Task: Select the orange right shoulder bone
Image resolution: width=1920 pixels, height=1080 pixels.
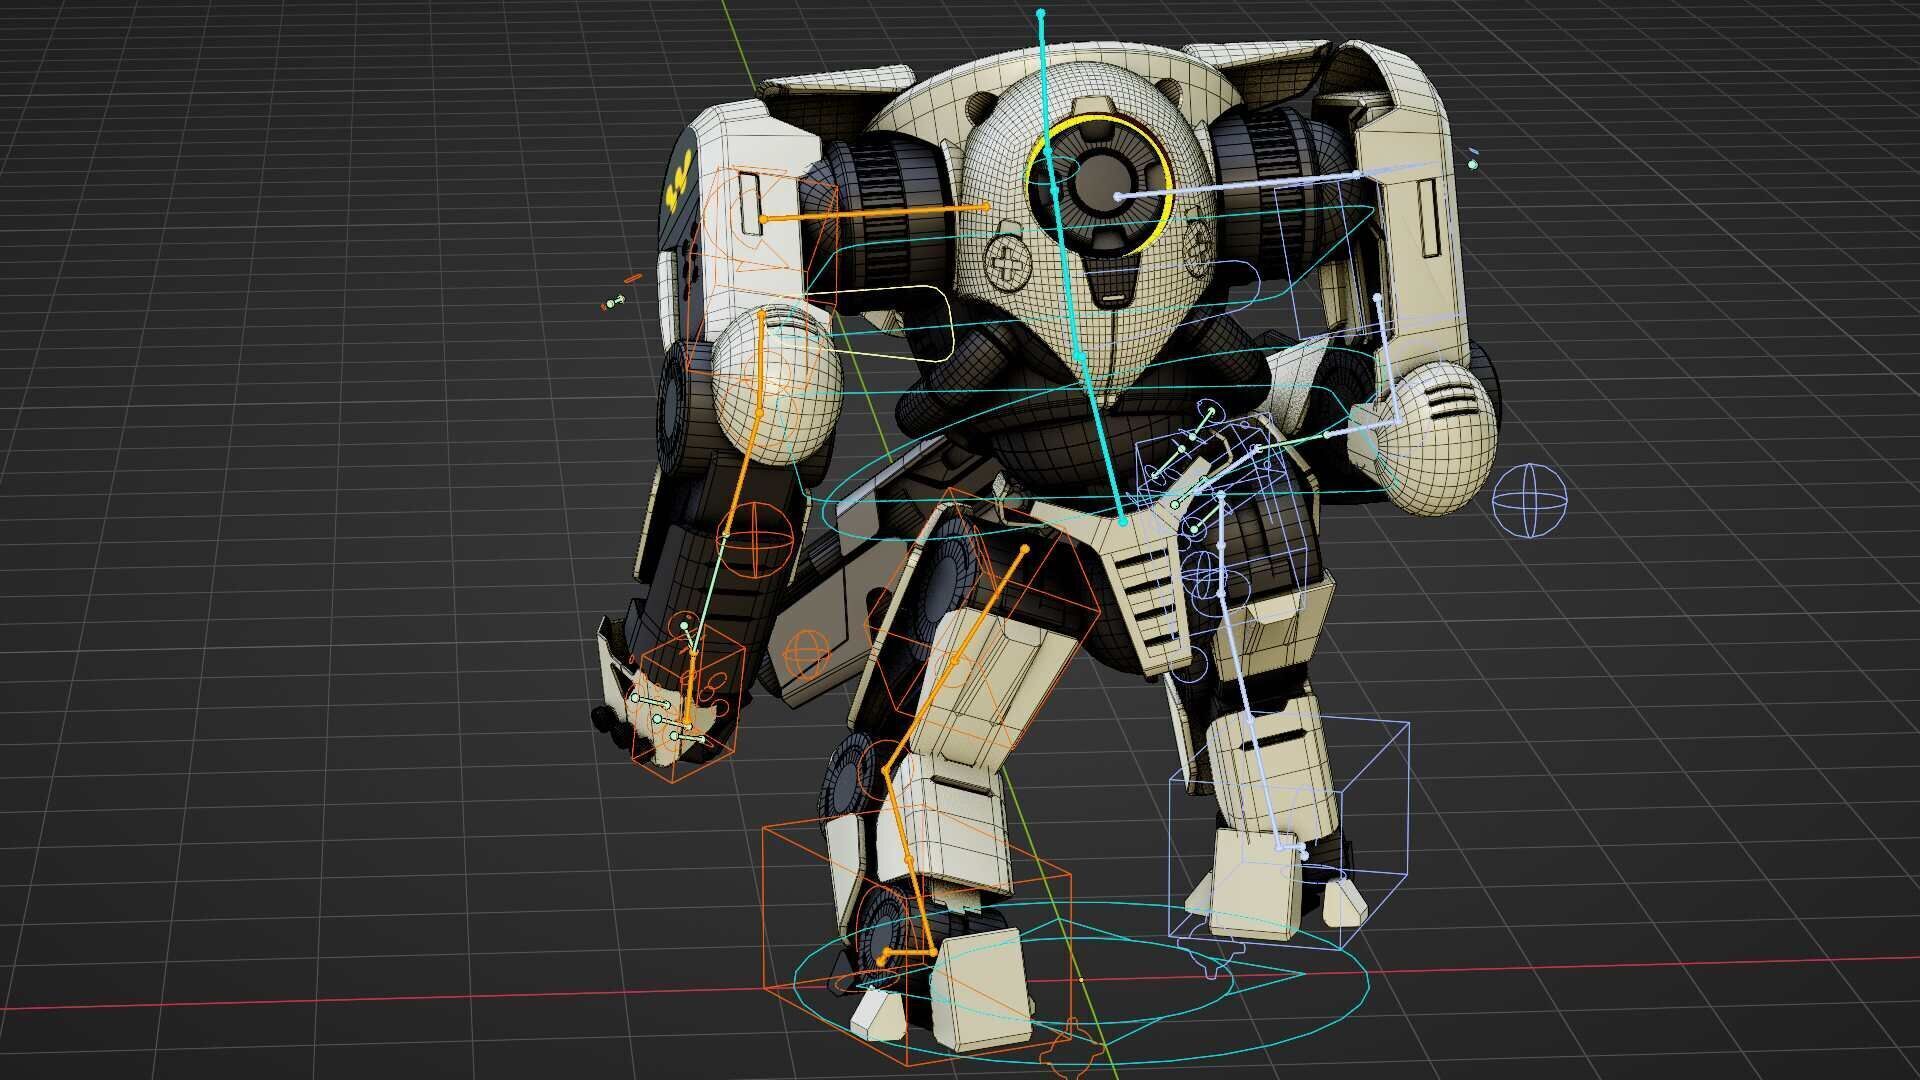Action: tap(875, 212)
